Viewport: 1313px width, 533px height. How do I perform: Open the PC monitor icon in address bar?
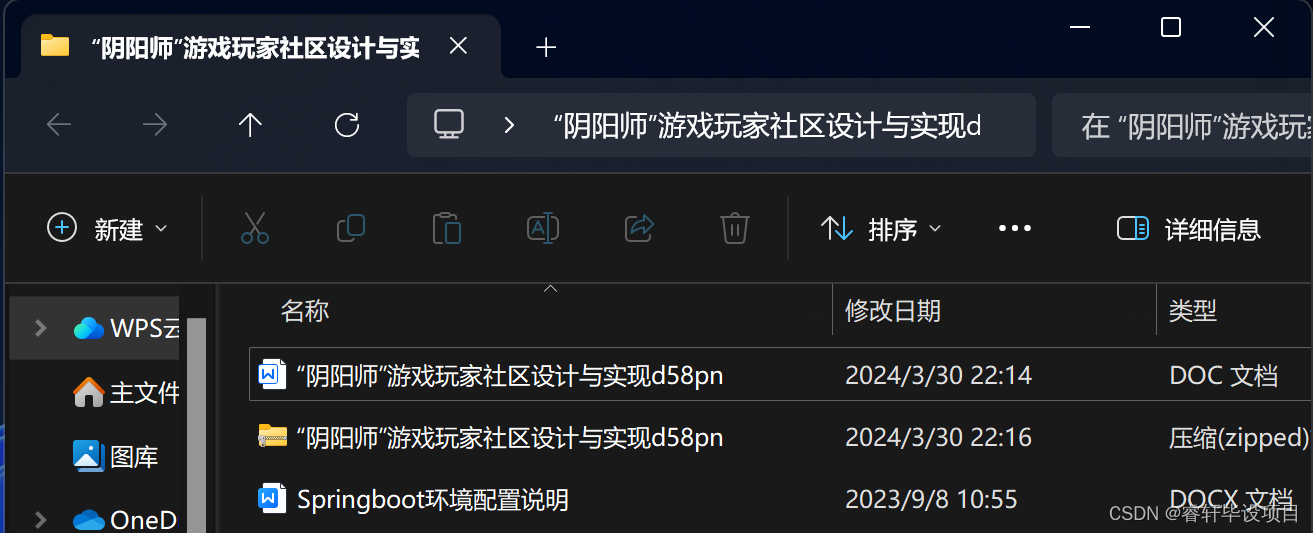[x=448, y=124]
